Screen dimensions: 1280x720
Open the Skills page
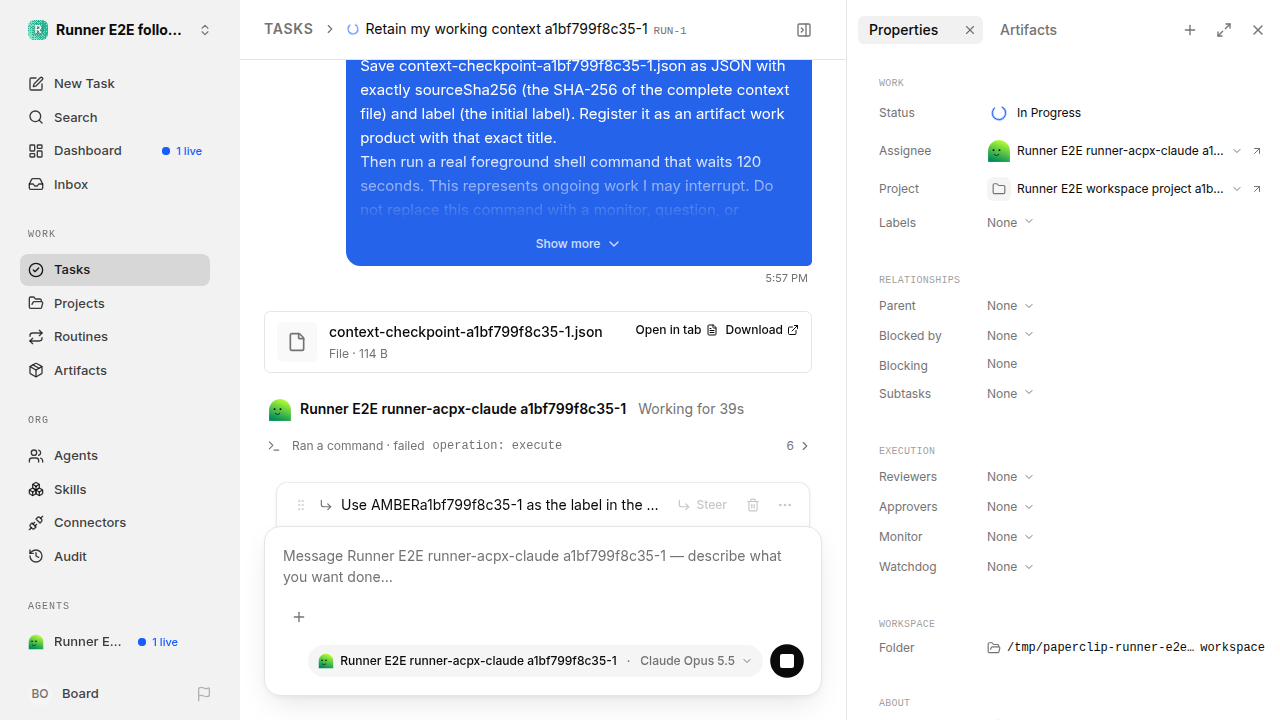pos(115,490)
